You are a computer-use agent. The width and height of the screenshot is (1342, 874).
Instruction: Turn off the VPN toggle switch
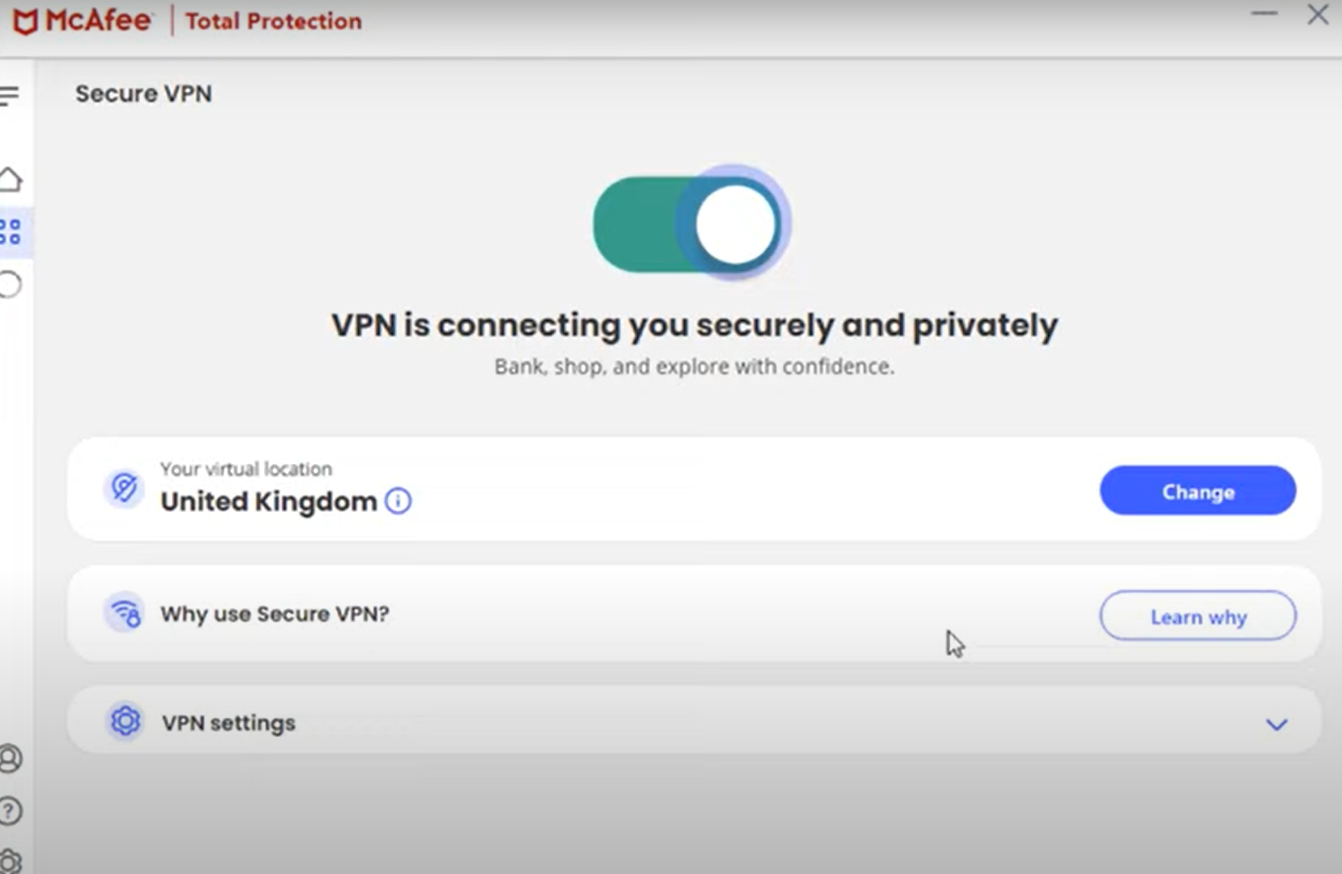[693, 223]
